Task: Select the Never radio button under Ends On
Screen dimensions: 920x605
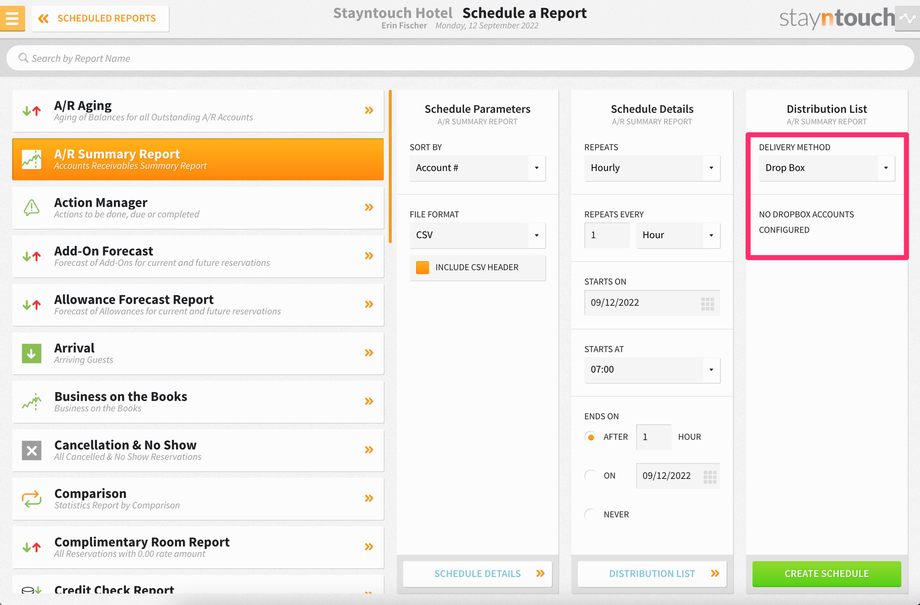Action: (590, 515)
